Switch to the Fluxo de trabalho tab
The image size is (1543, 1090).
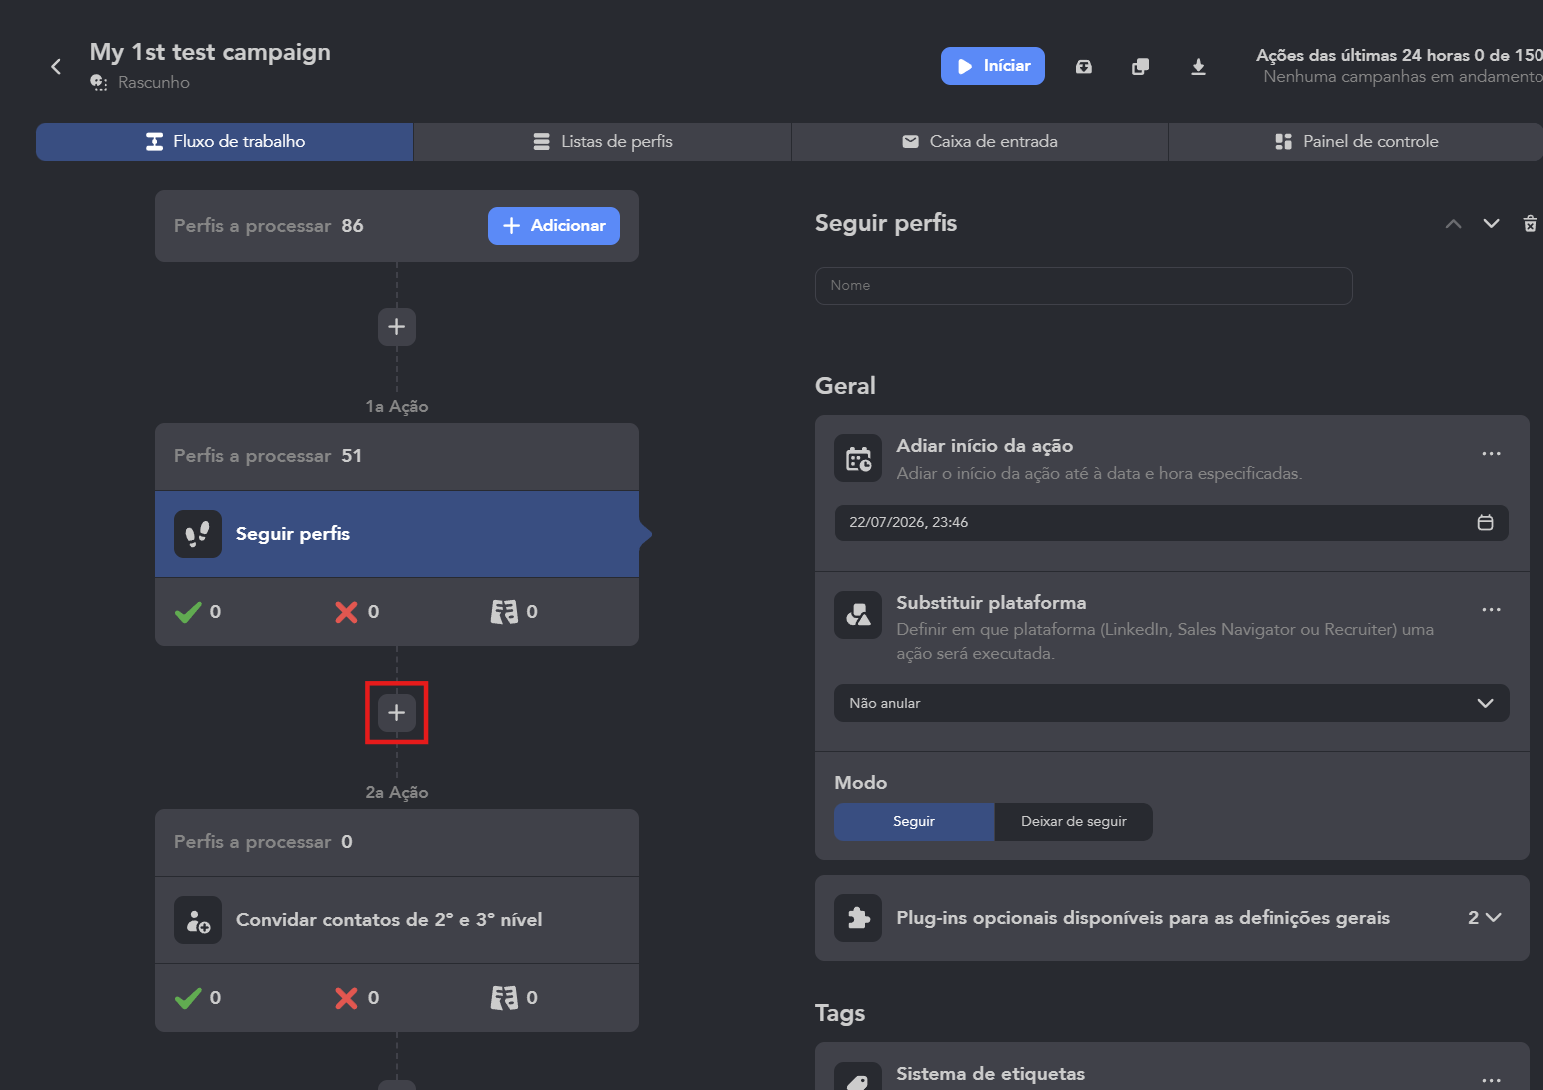coord(225,142)
